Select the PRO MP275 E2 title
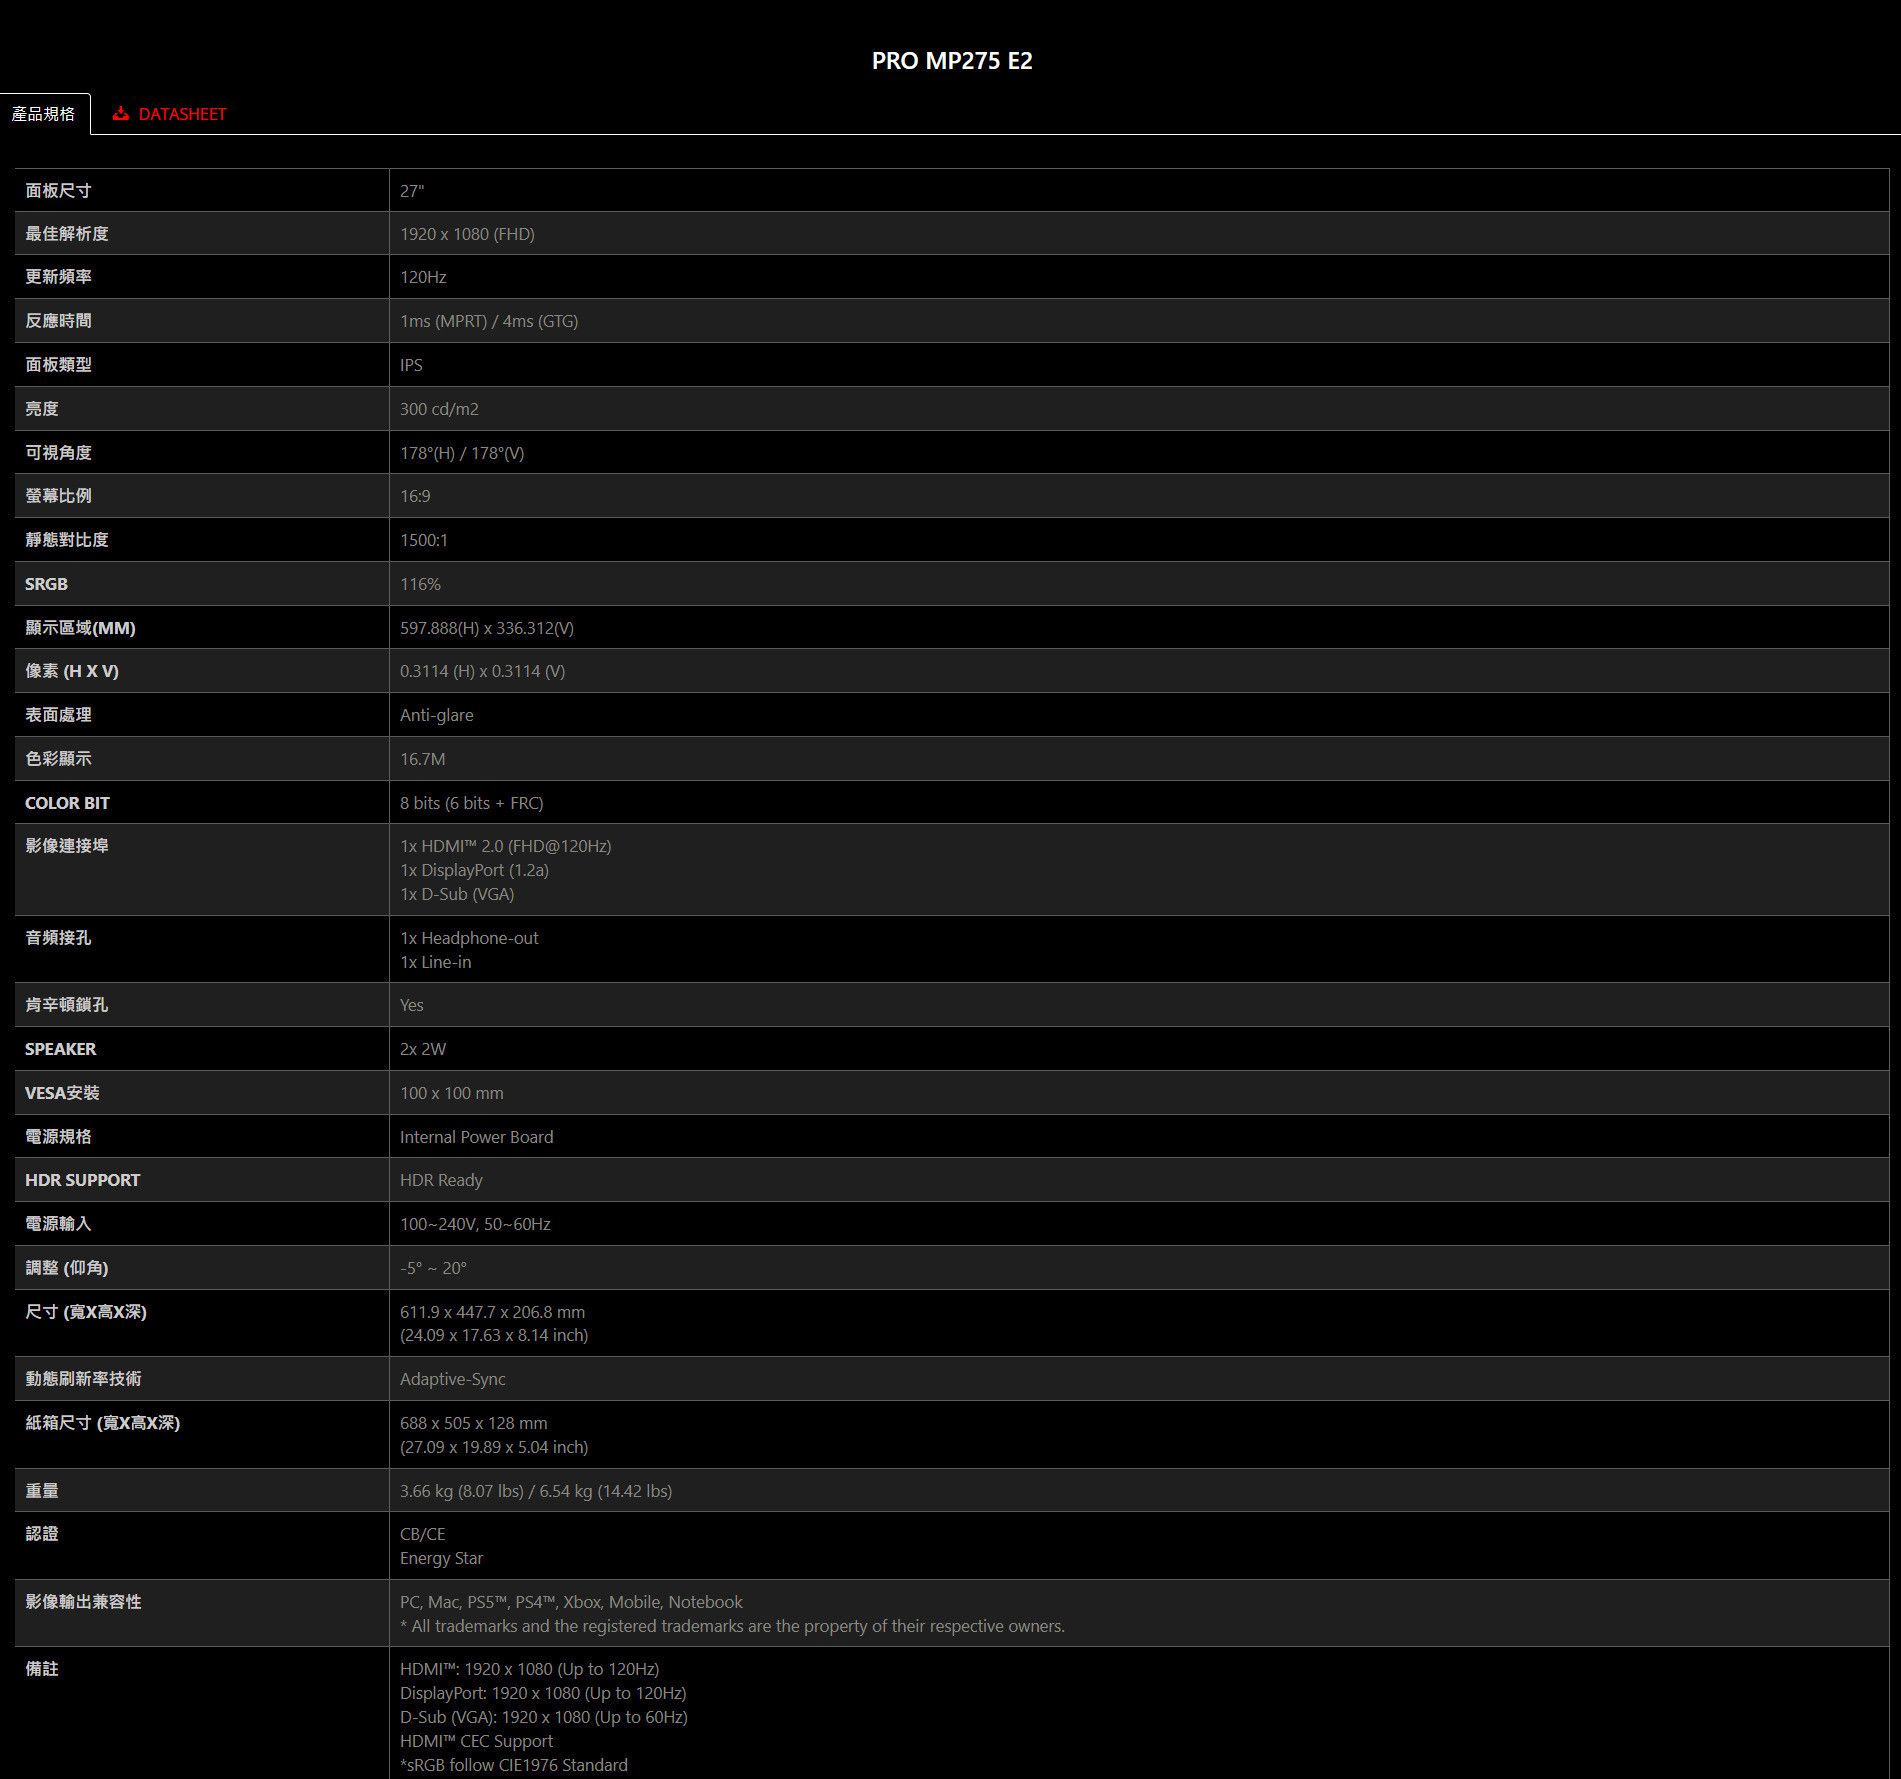This screenshot has width=1901, height=1779. click(951, 61)
